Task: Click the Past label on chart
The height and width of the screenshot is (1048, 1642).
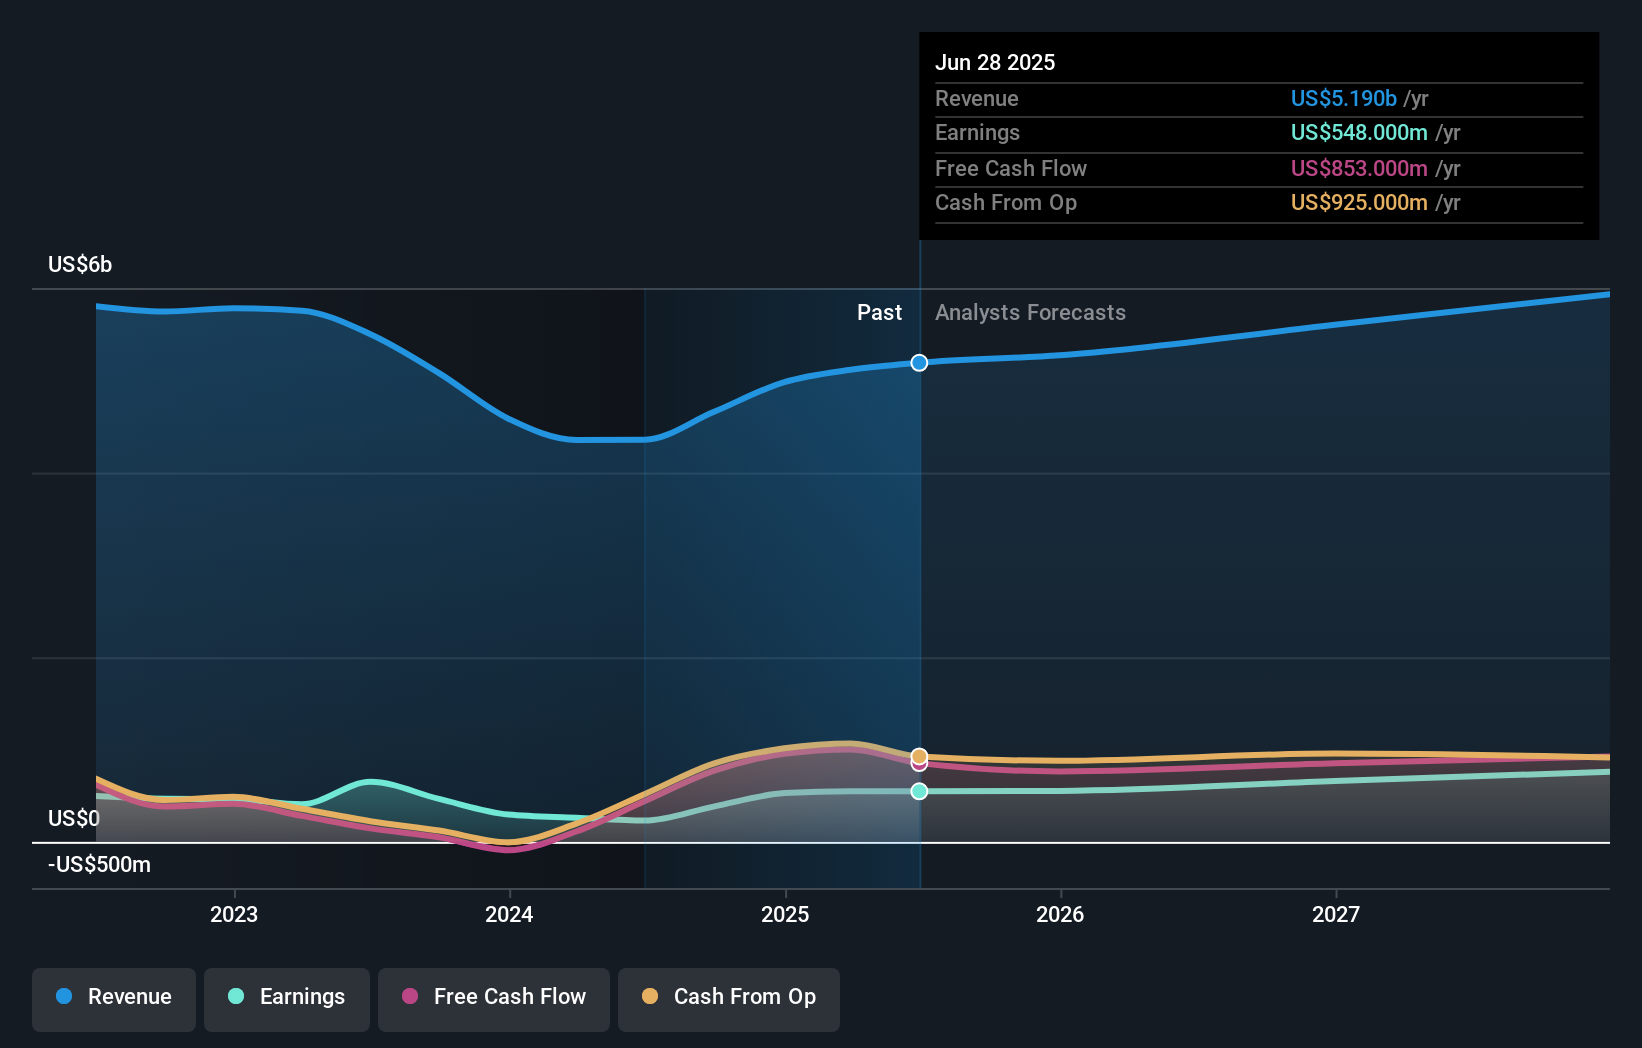Action: pyautogui.click(x=879, y=313)
